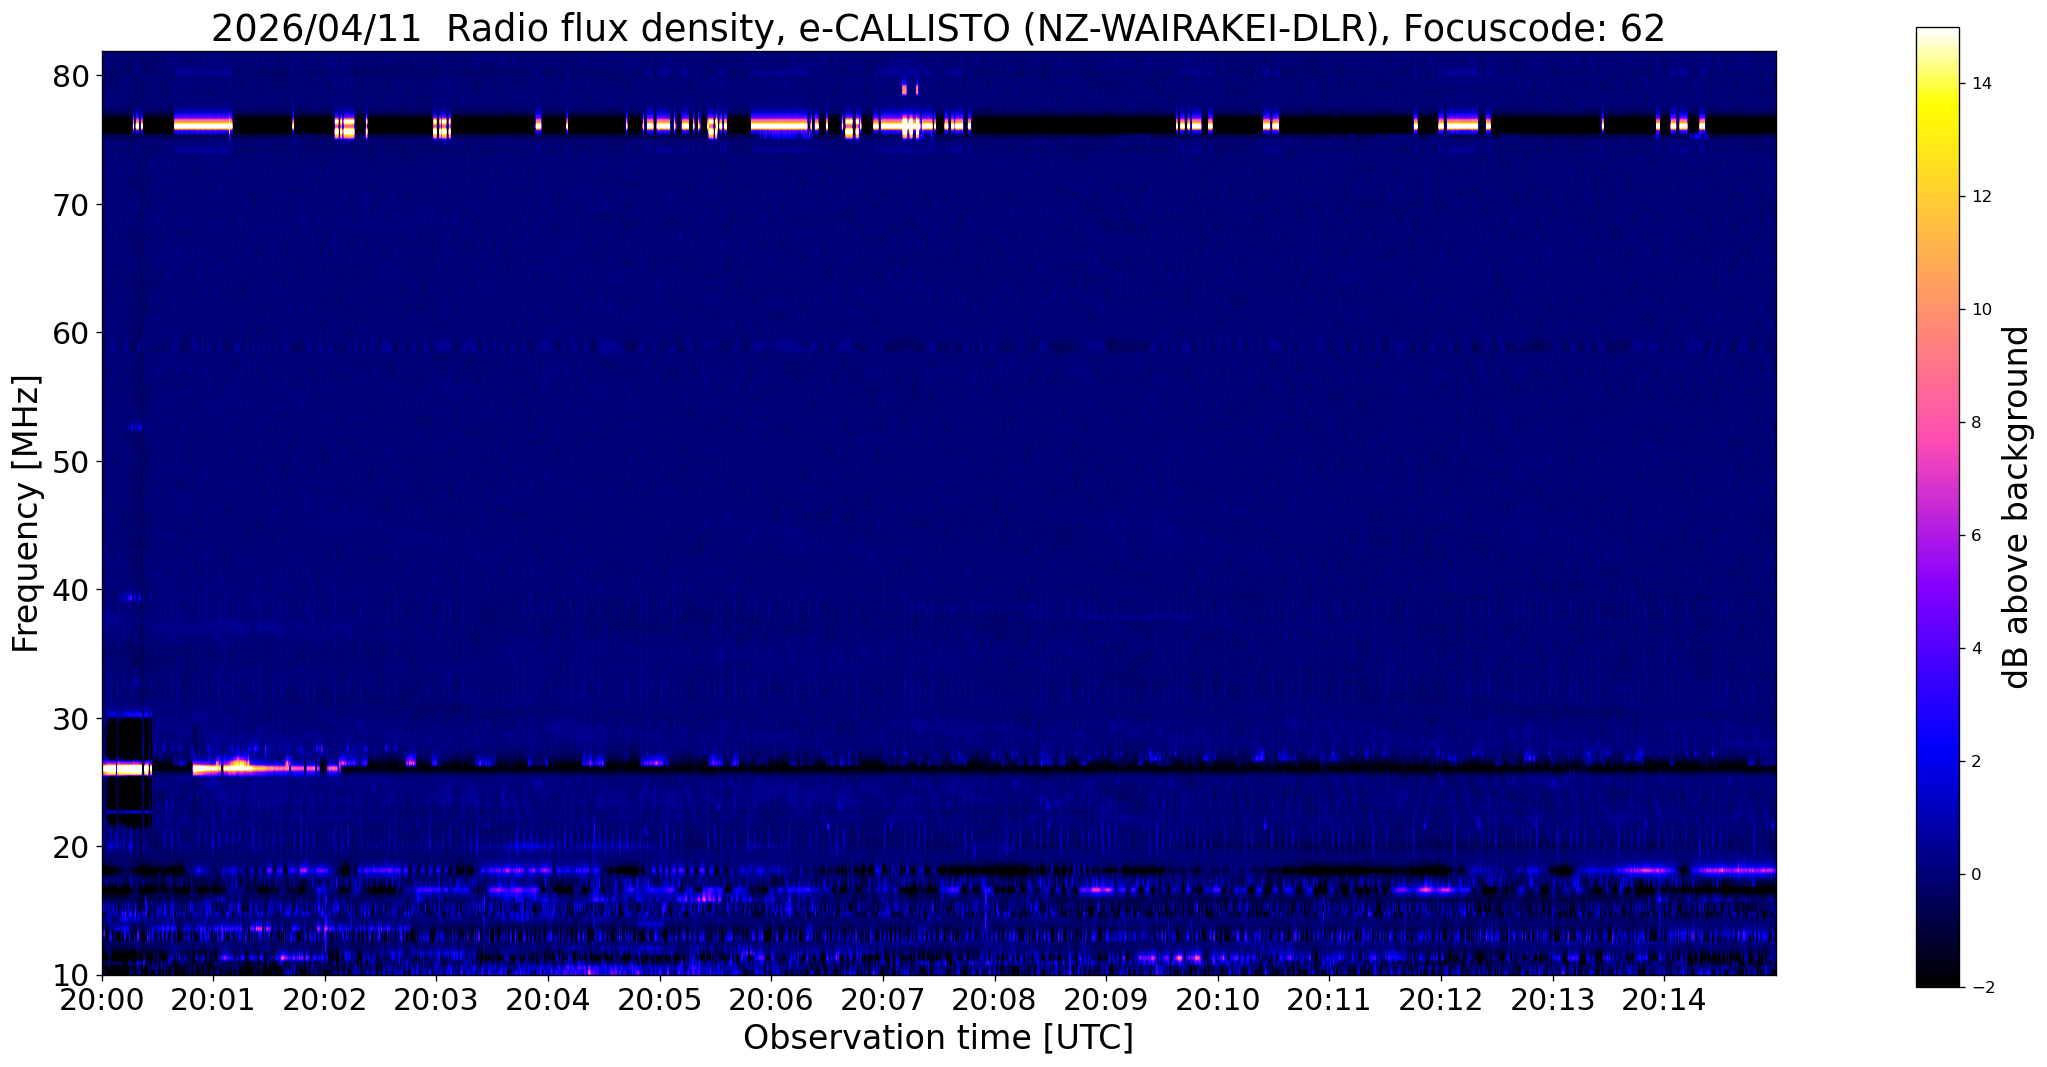This screenshot has width=2047, height=1067.
Task: Pick the 20:10 tick on time axis
Action: click(1217, 1000)
